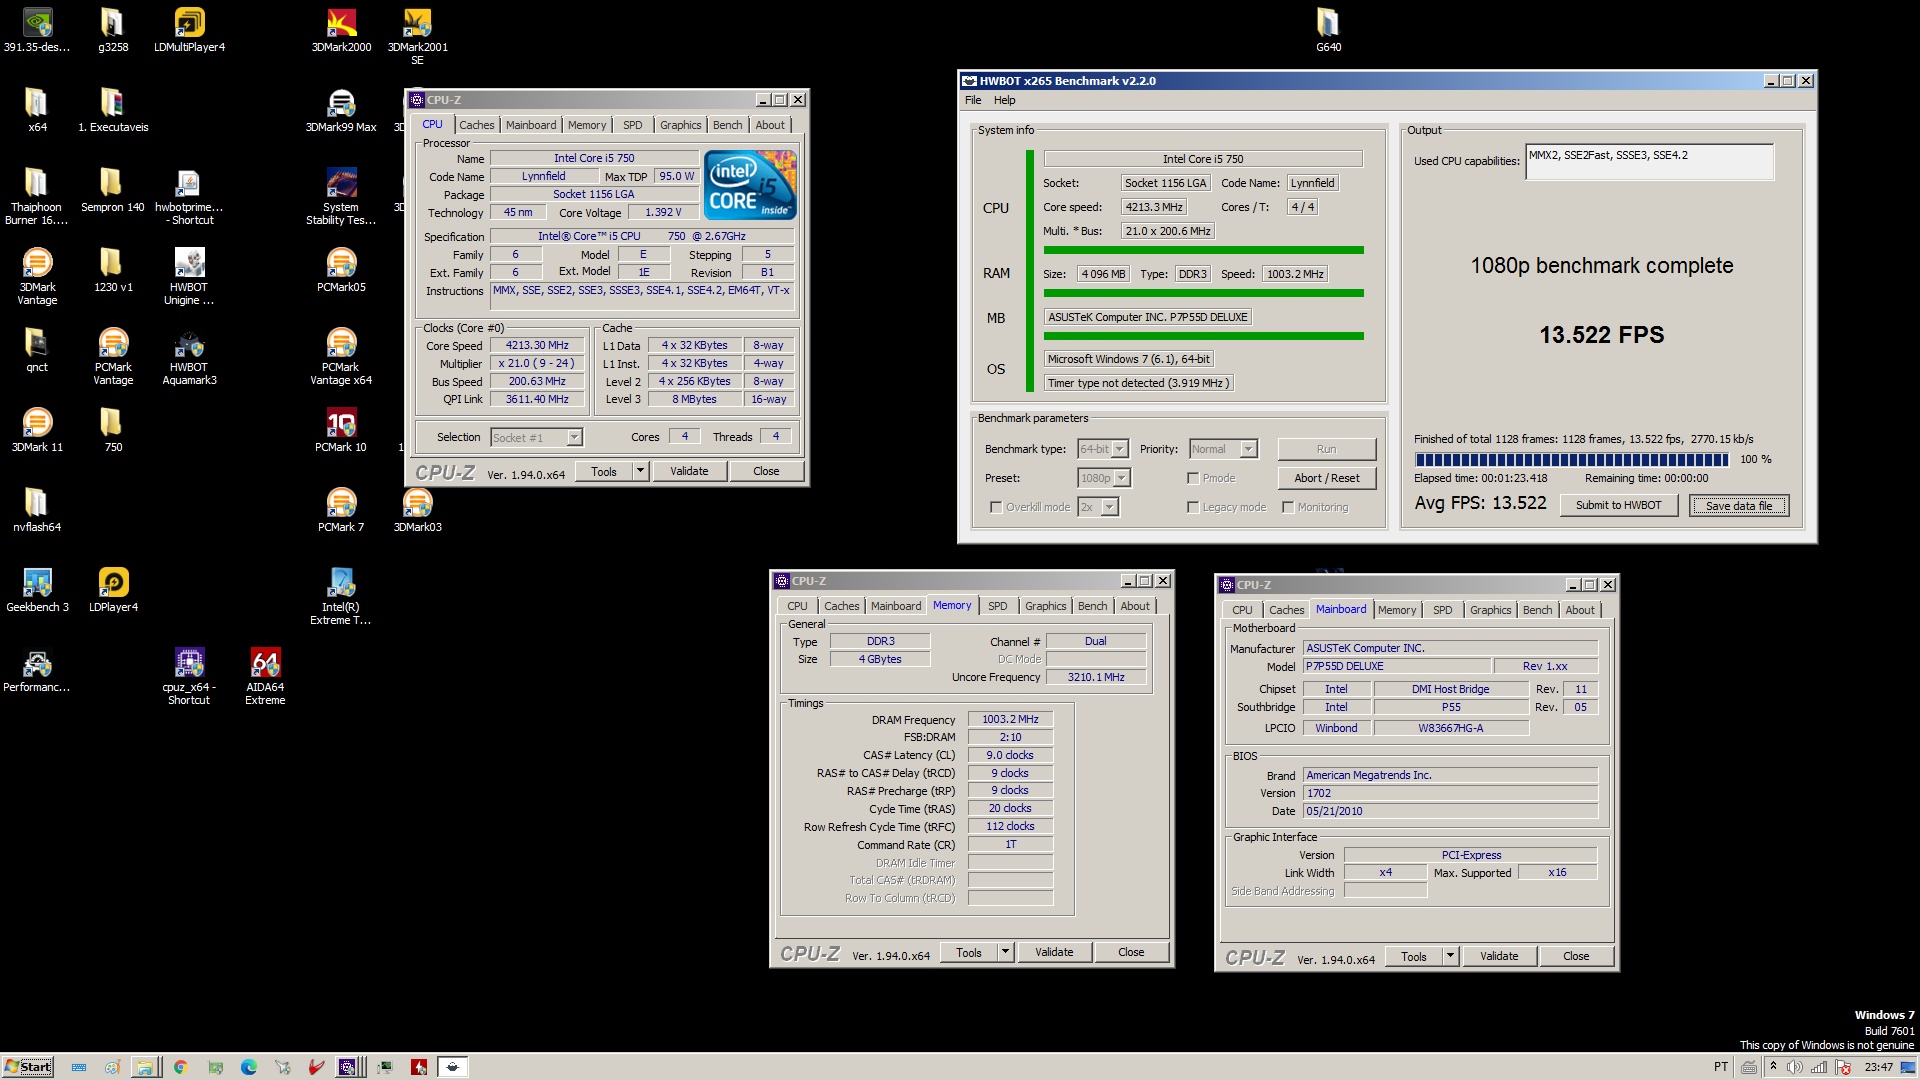The image size is (1920, 1080).
Task: Expand the Priority Normal dropdown
Action: (x=1222, y=449)
